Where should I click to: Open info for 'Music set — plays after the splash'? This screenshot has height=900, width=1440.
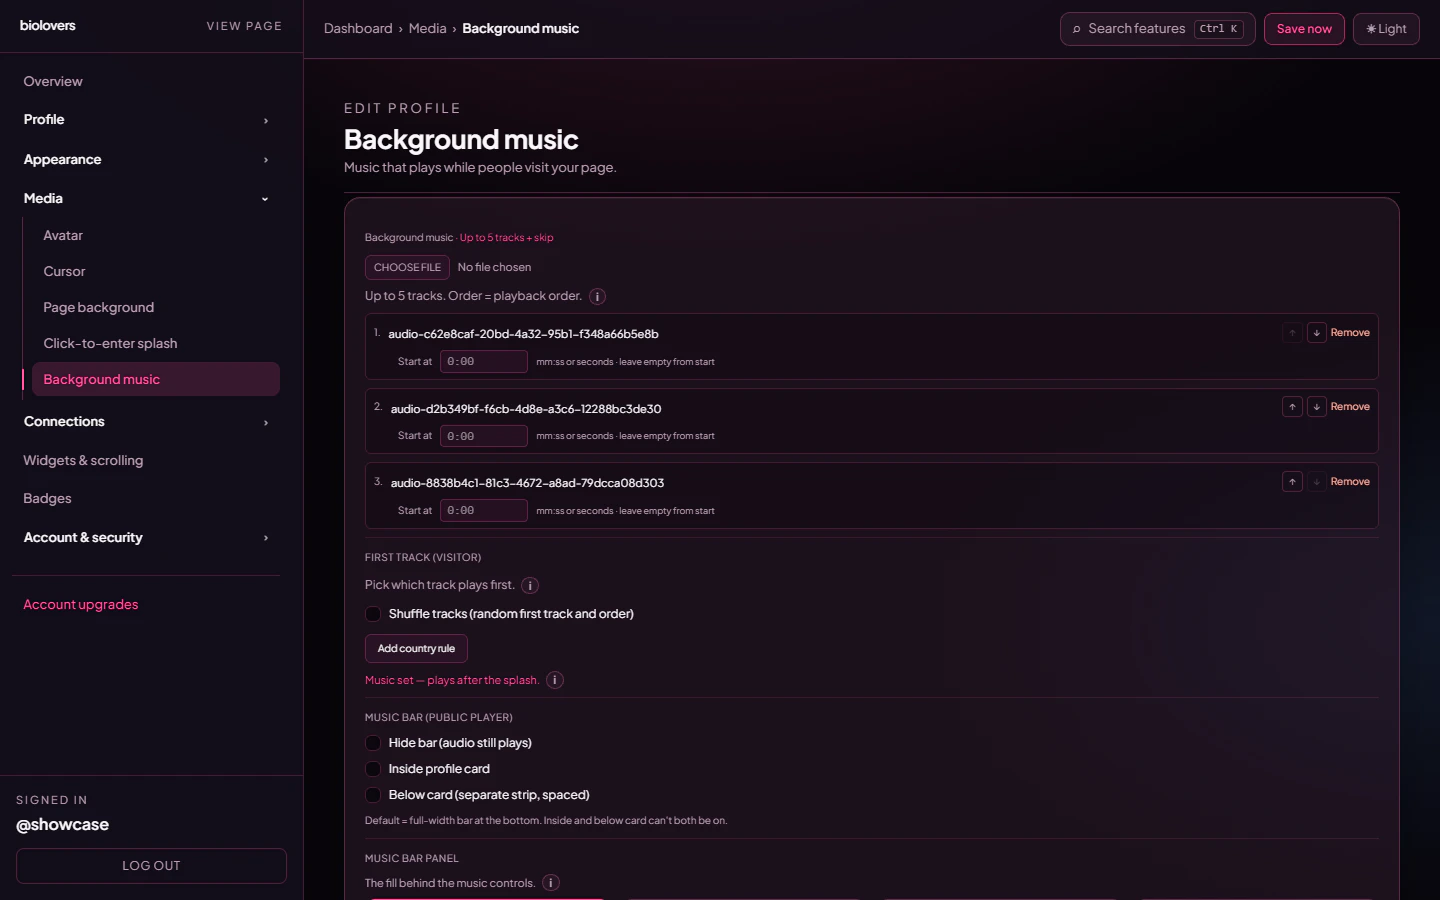pyautogui.click(x=554, y=680)
